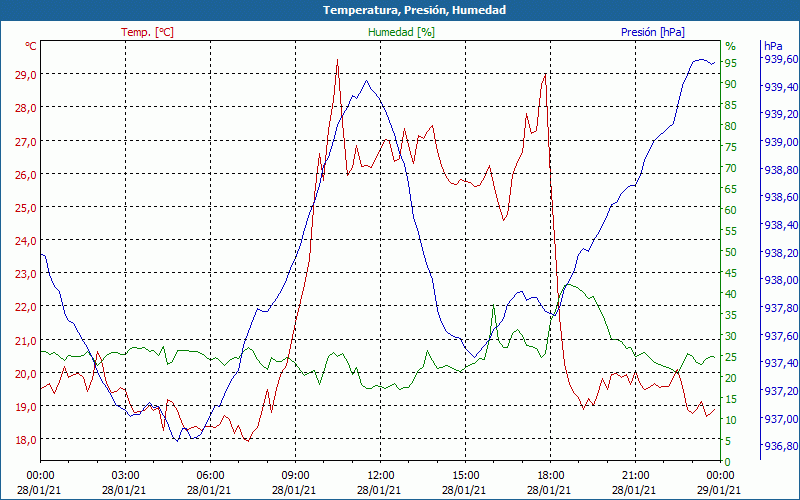Click humidity axis value '35'

click(x=731, y=315)
